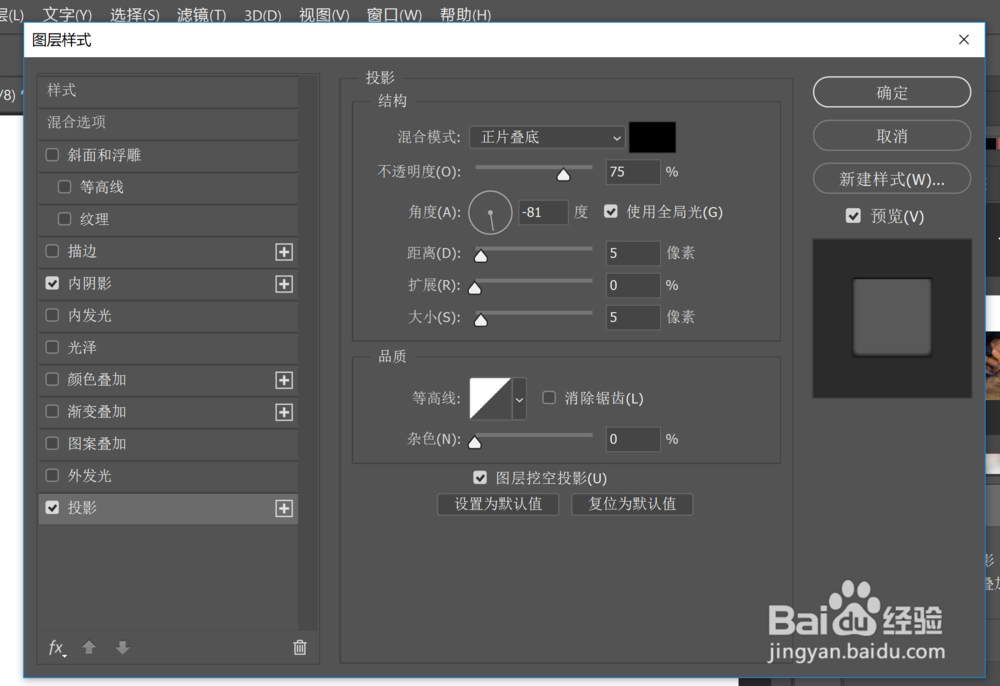Open the Contour picker dropdown
This screenshot has width=1000, height=686.
(521, 398)
